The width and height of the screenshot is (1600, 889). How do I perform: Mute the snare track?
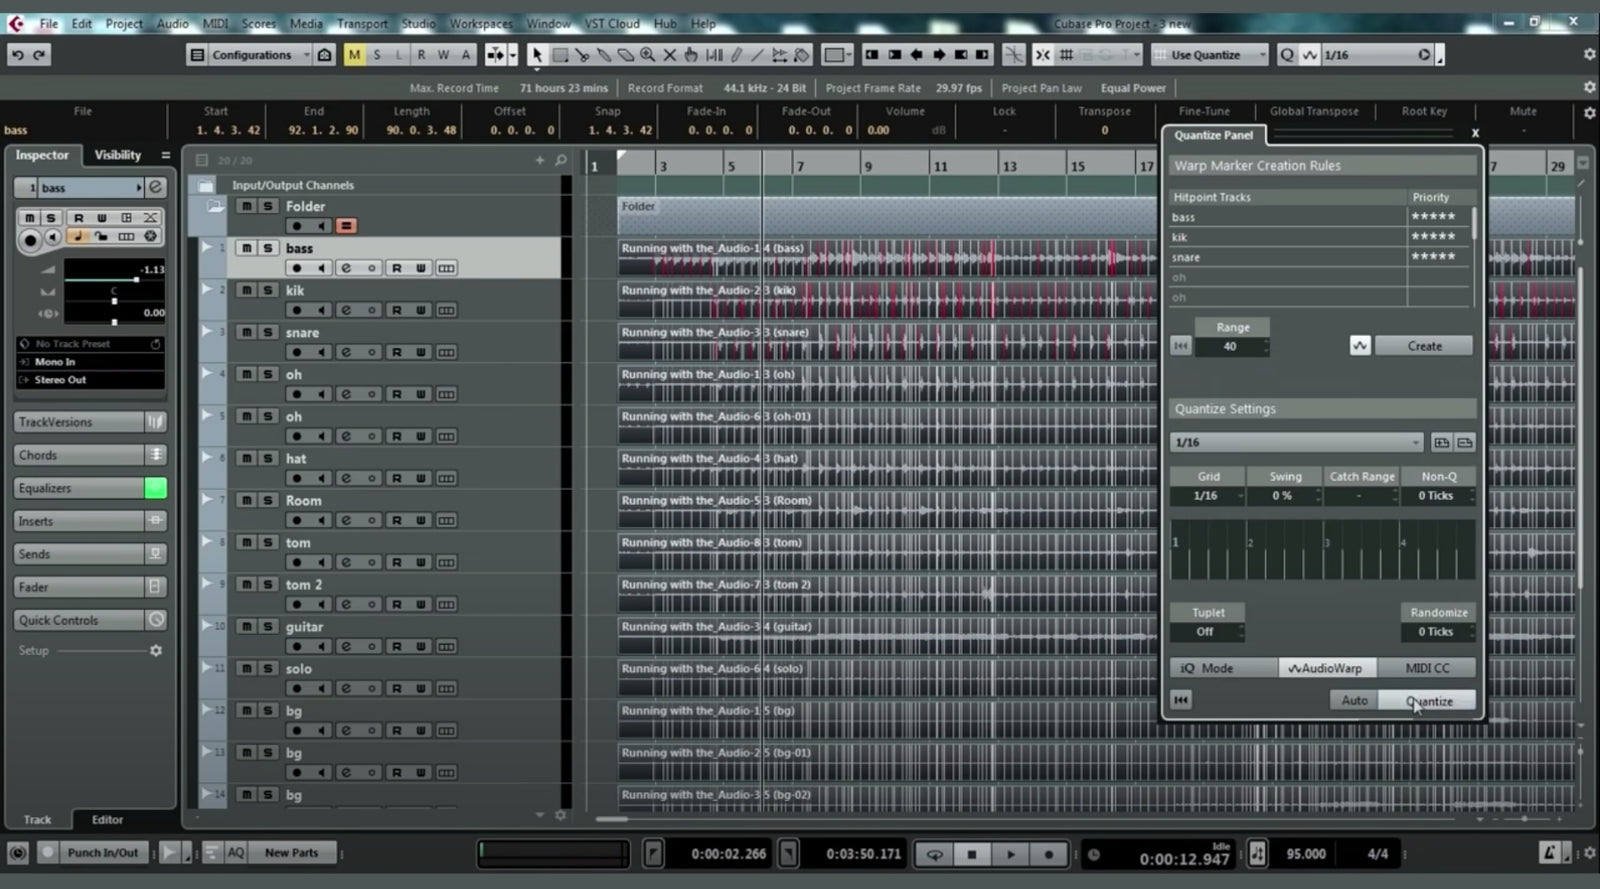tap(246, 332)
